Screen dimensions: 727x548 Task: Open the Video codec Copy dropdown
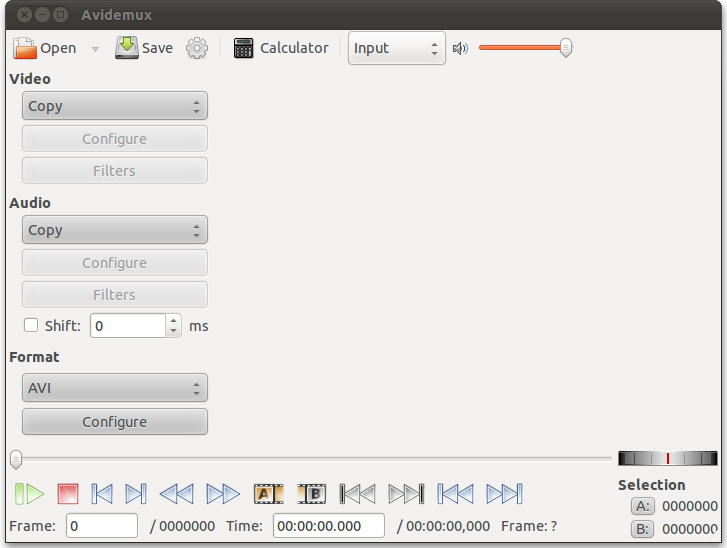(x=115, y=106)
